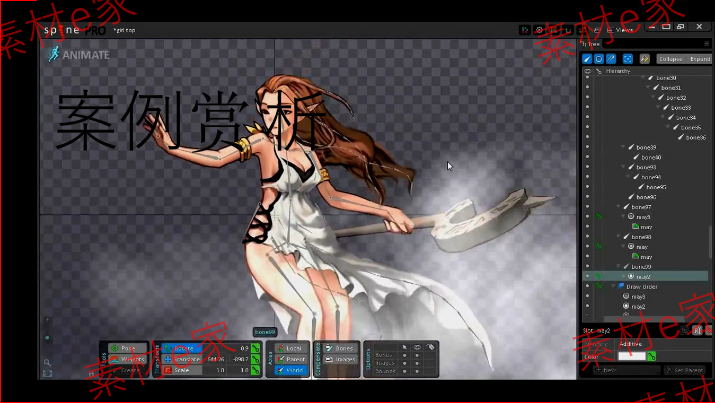Activate the Translate transform tool

tap(182, 359)
